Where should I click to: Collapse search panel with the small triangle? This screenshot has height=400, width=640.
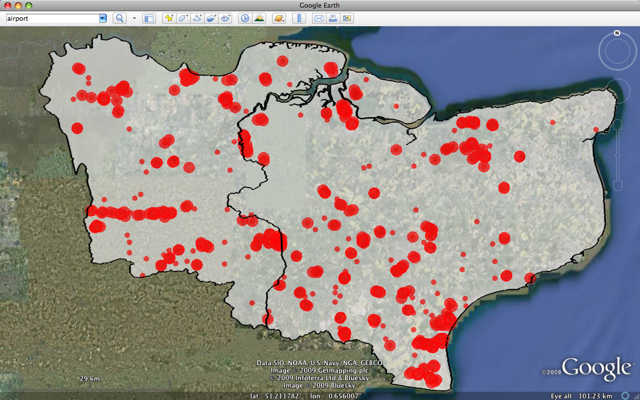pos(134,18)
